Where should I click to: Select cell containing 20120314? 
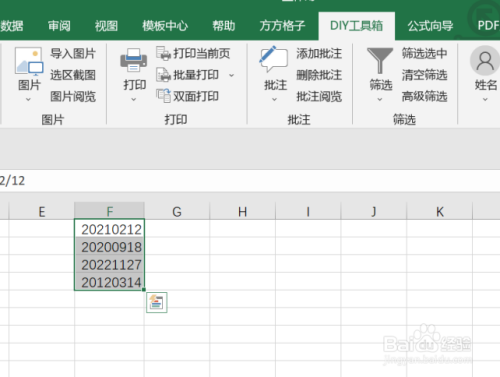click(110, 282)
